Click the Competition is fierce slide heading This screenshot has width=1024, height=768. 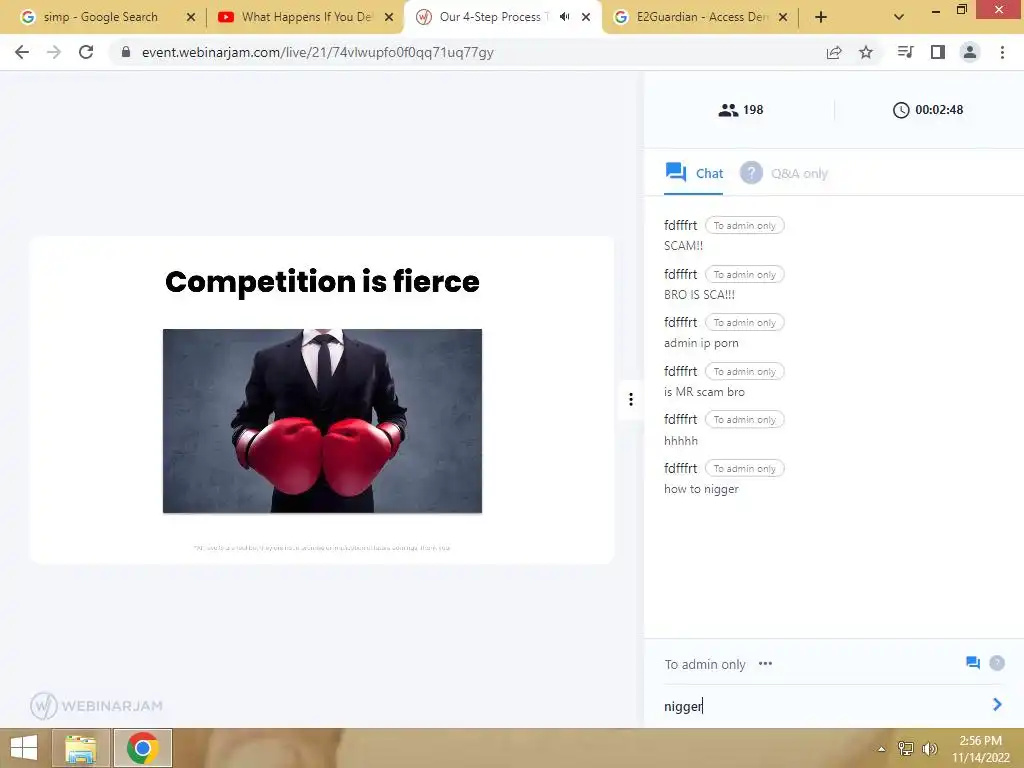[323, 282]
